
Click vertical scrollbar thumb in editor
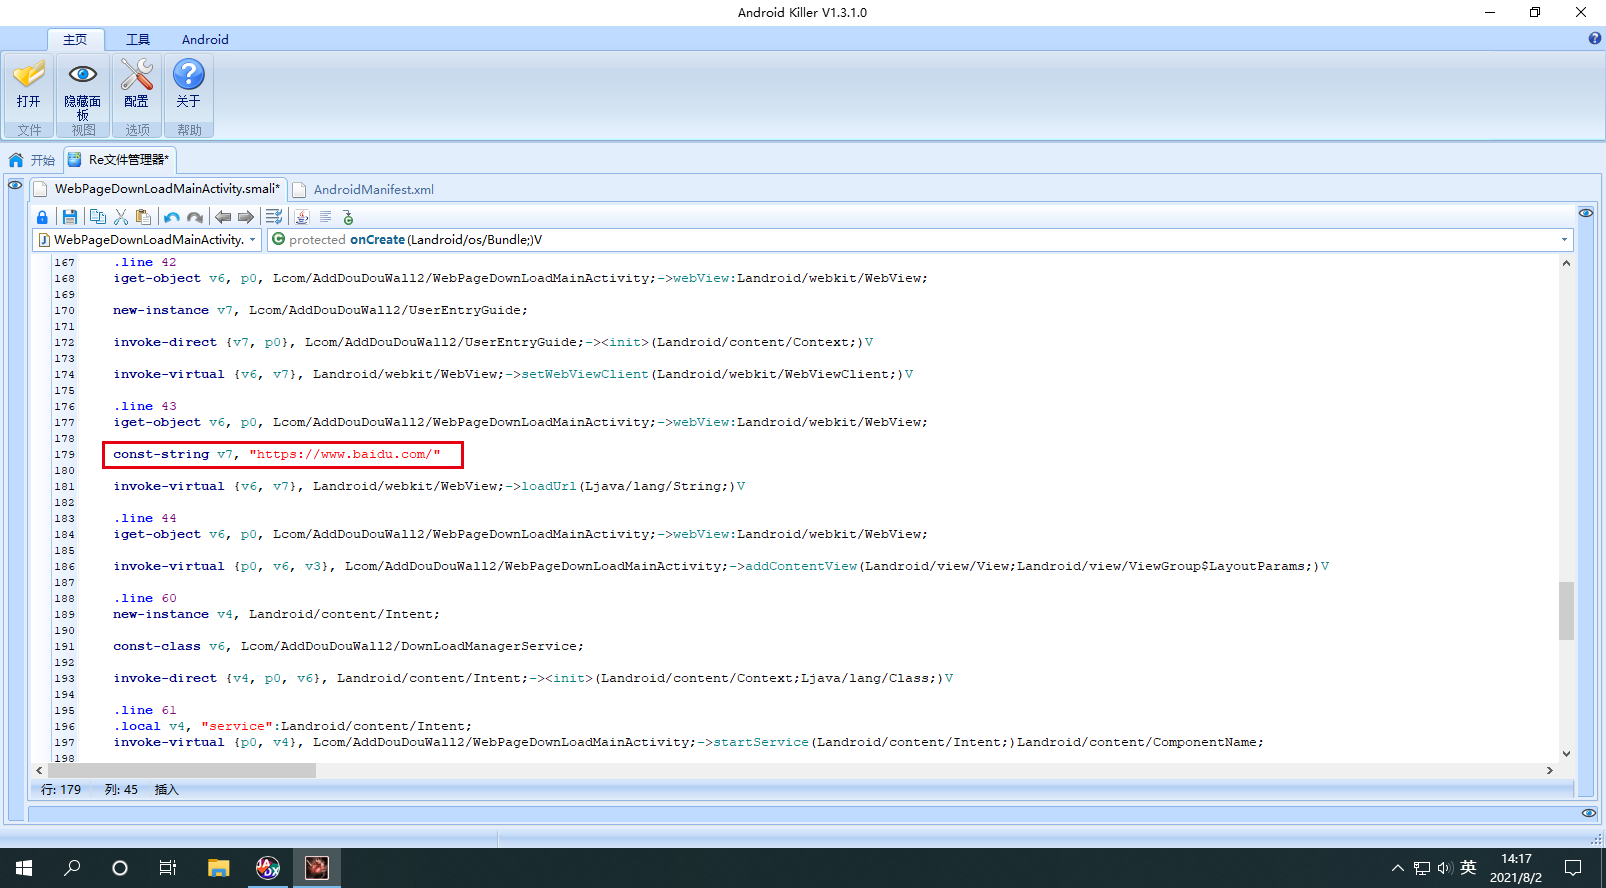(x=1566, y=610)
